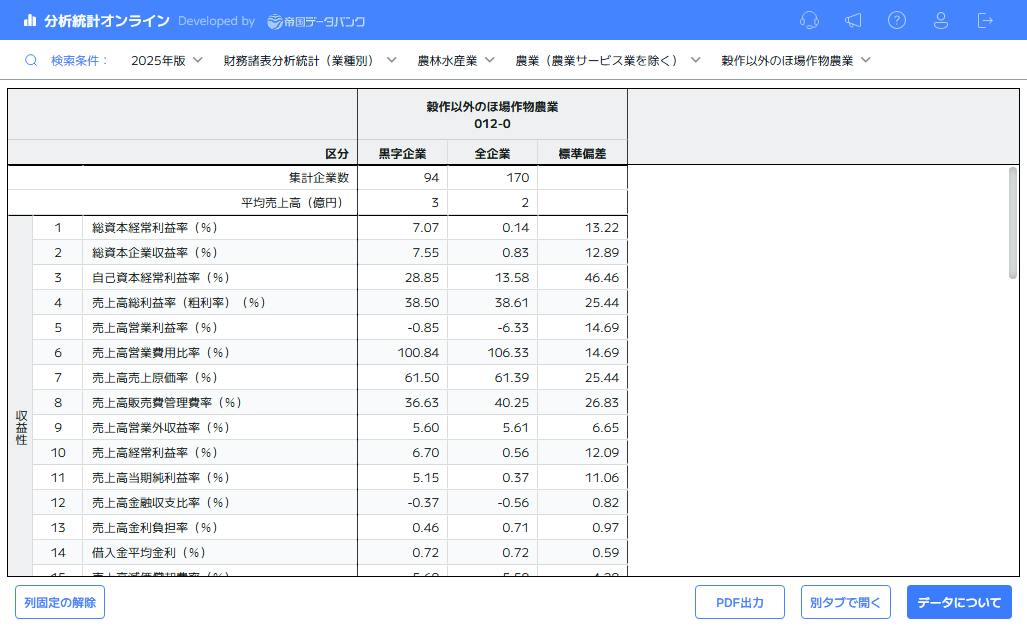Viewport: 1027px width, 627px height.
Task: Click the 黒字企業 column header
Action: pyautogui.click(x=402, y=153)
